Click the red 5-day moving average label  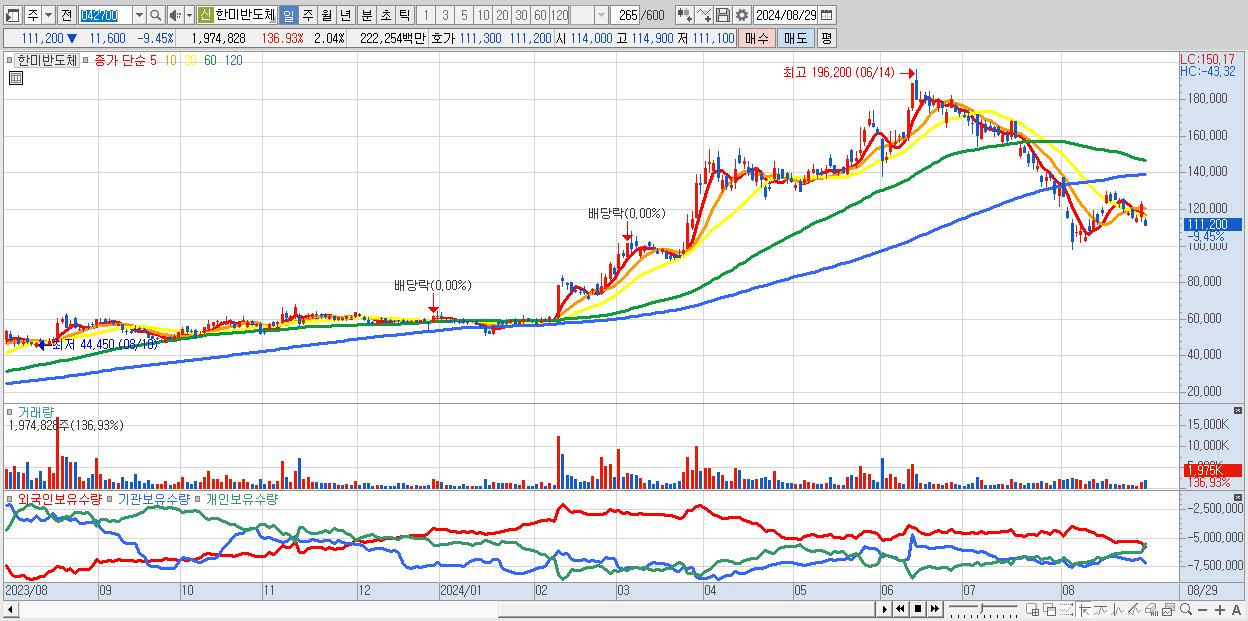pos(153,60)
